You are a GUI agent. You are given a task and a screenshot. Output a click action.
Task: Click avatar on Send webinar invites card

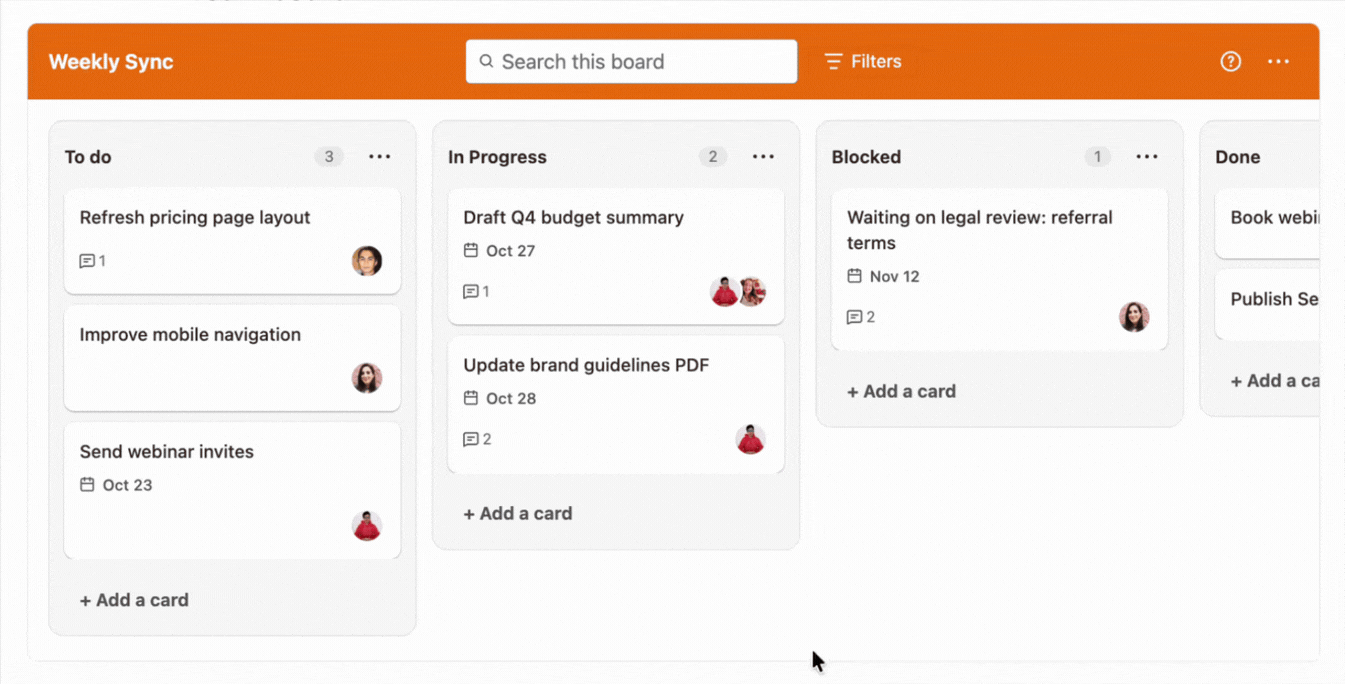pyautogui.click(x=367, y=526)
